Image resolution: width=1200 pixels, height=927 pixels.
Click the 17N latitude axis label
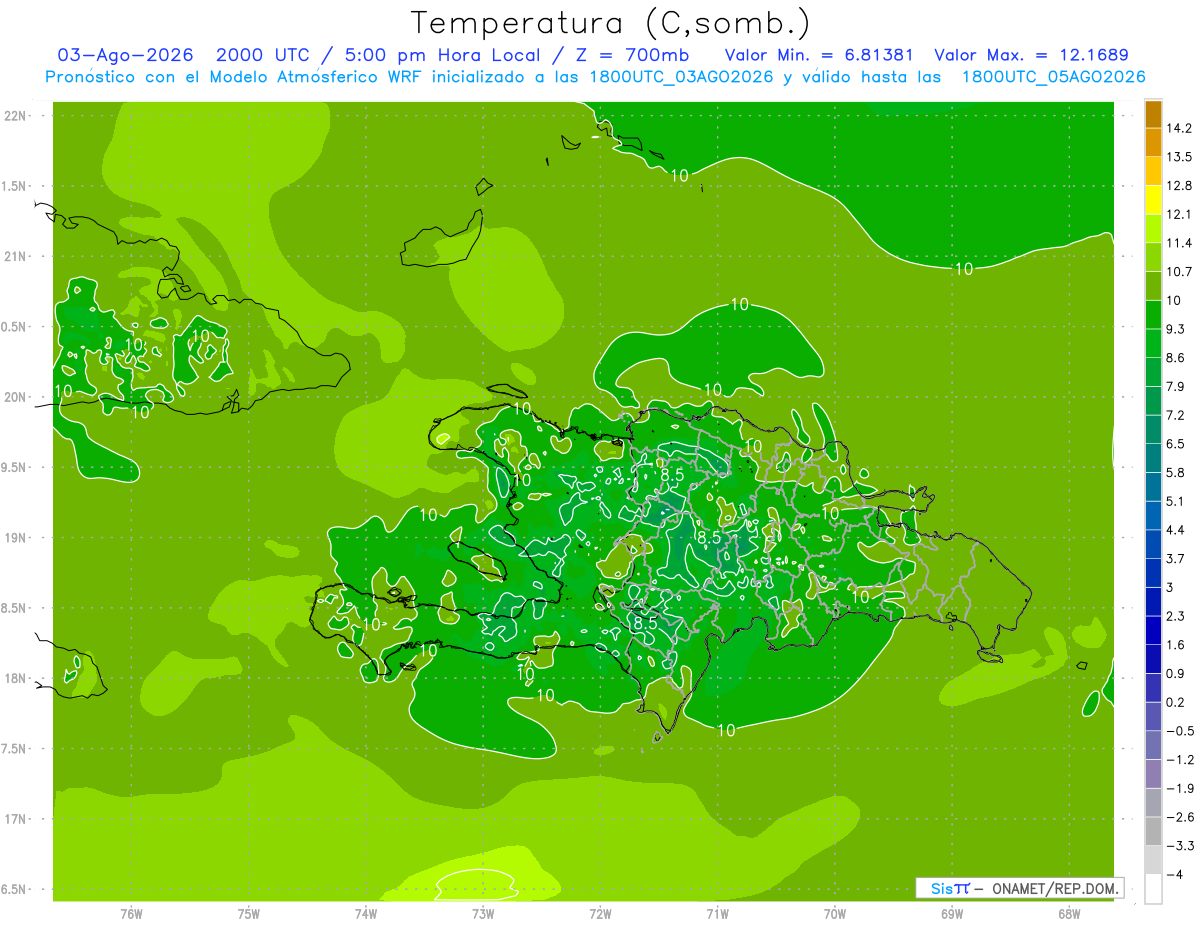click(x=17, y=819)
